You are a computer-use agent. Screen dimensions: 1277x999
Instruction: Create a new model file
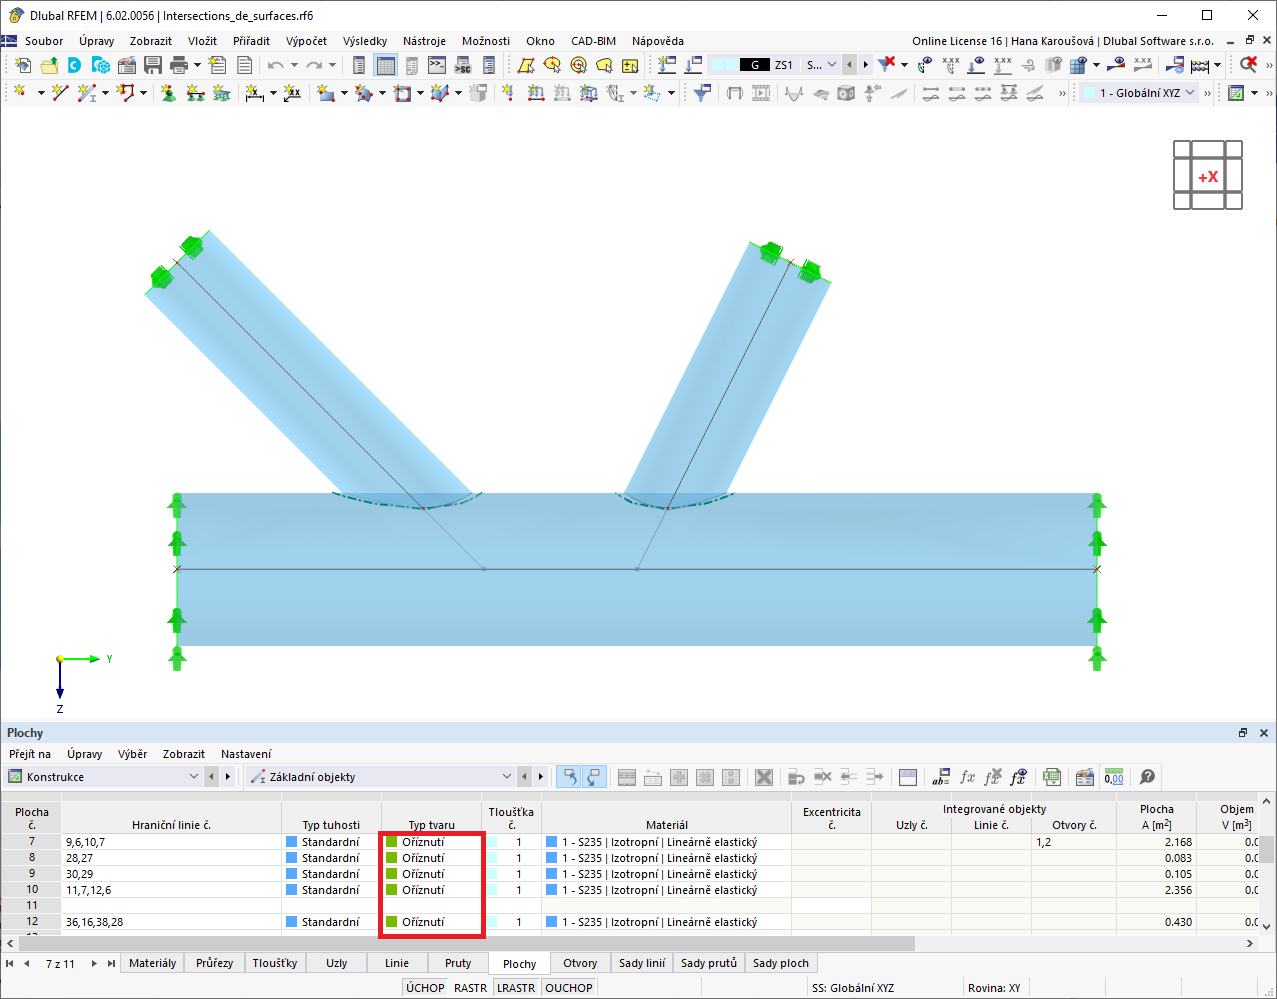(22, 65)
